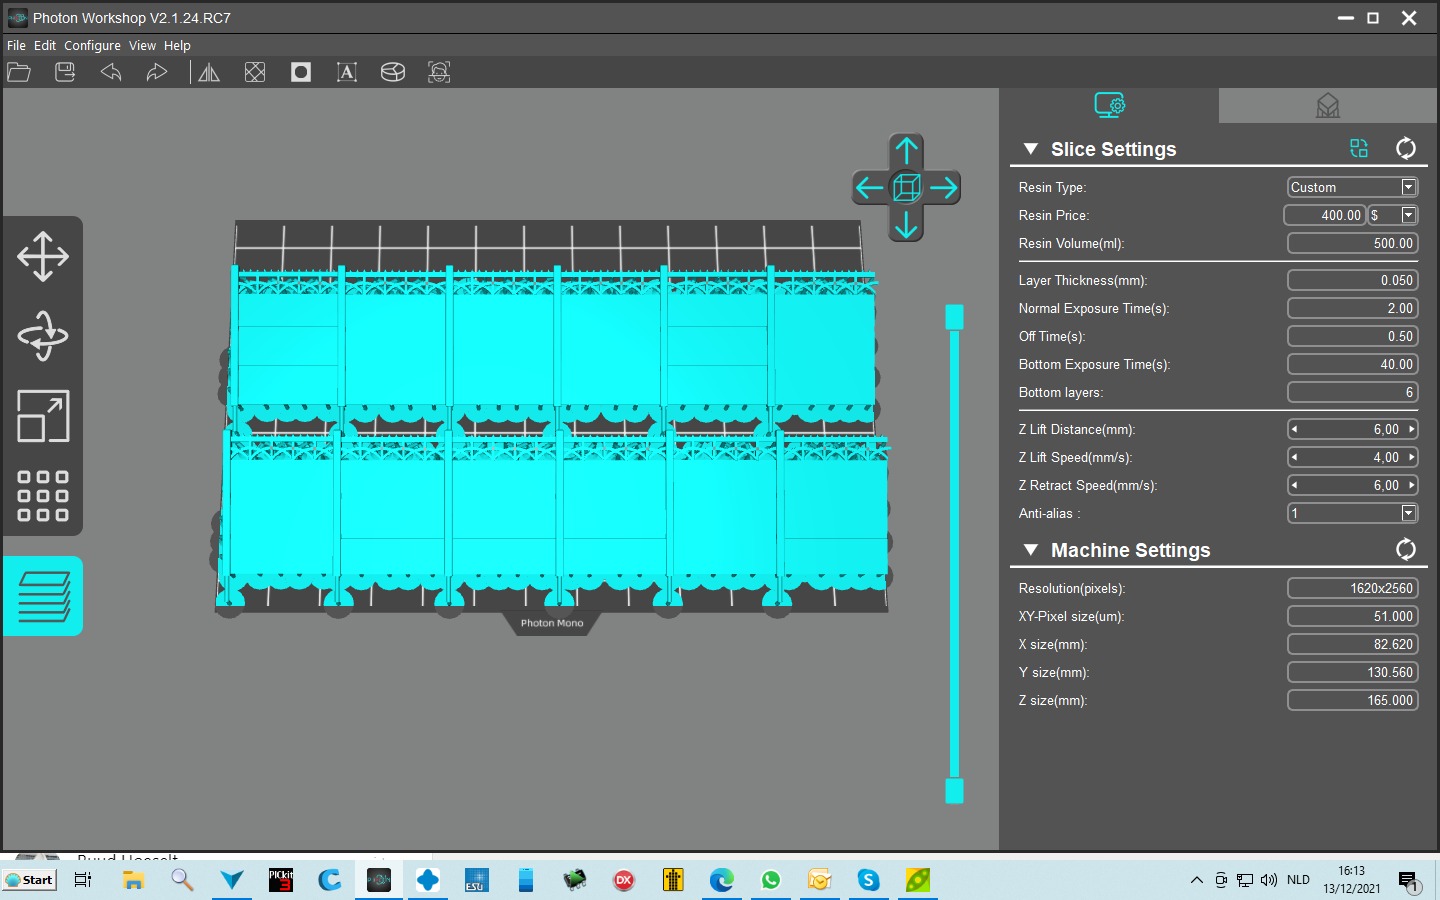The image size is (1440, 900).
Task: Open Skype from the taskbar
Action: click(868, 880)
